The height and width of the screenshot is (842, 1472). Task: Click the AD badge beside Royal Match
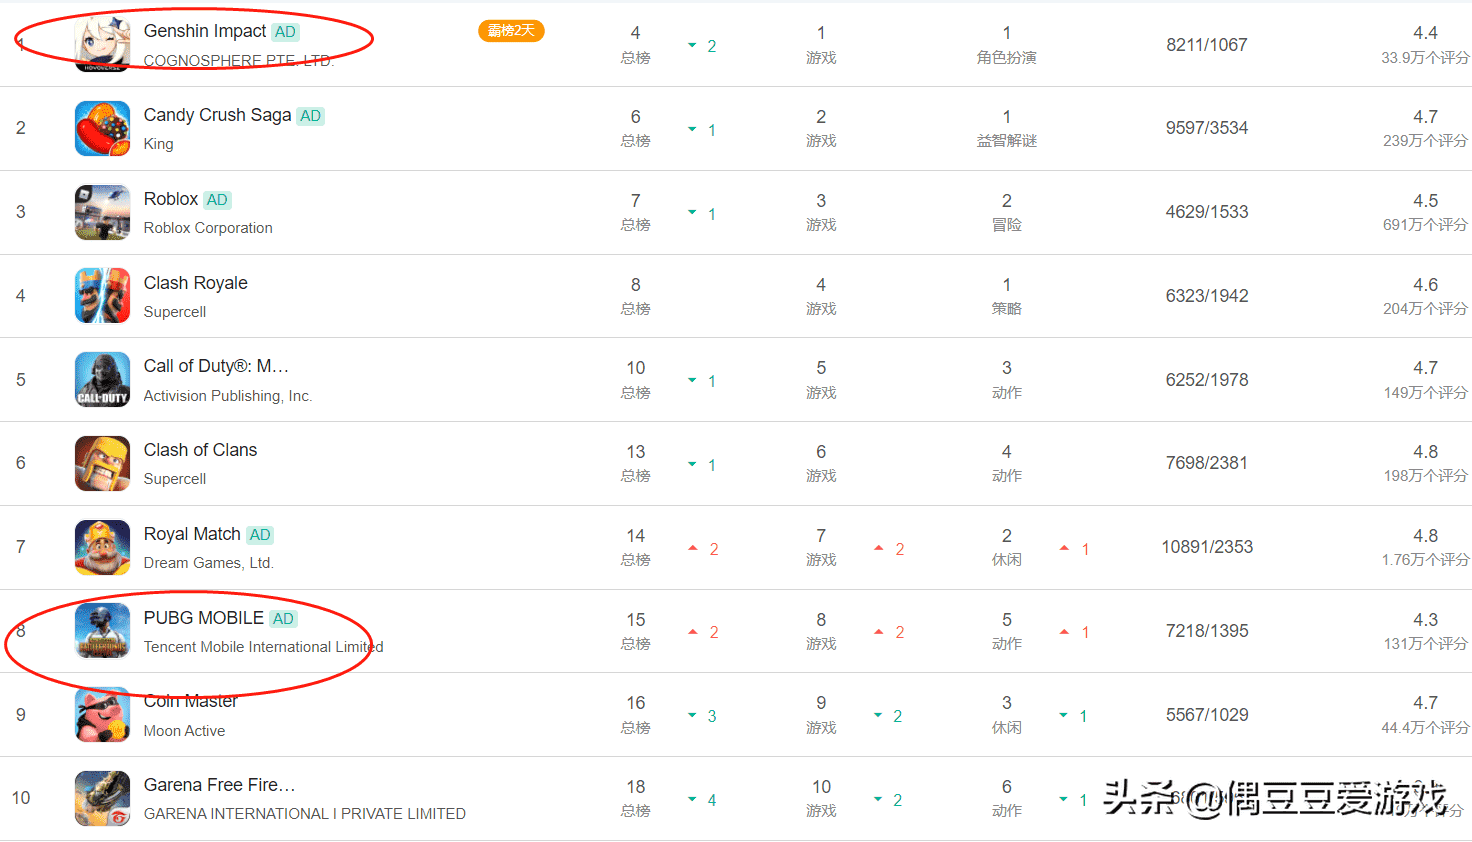tap(260, 535)
